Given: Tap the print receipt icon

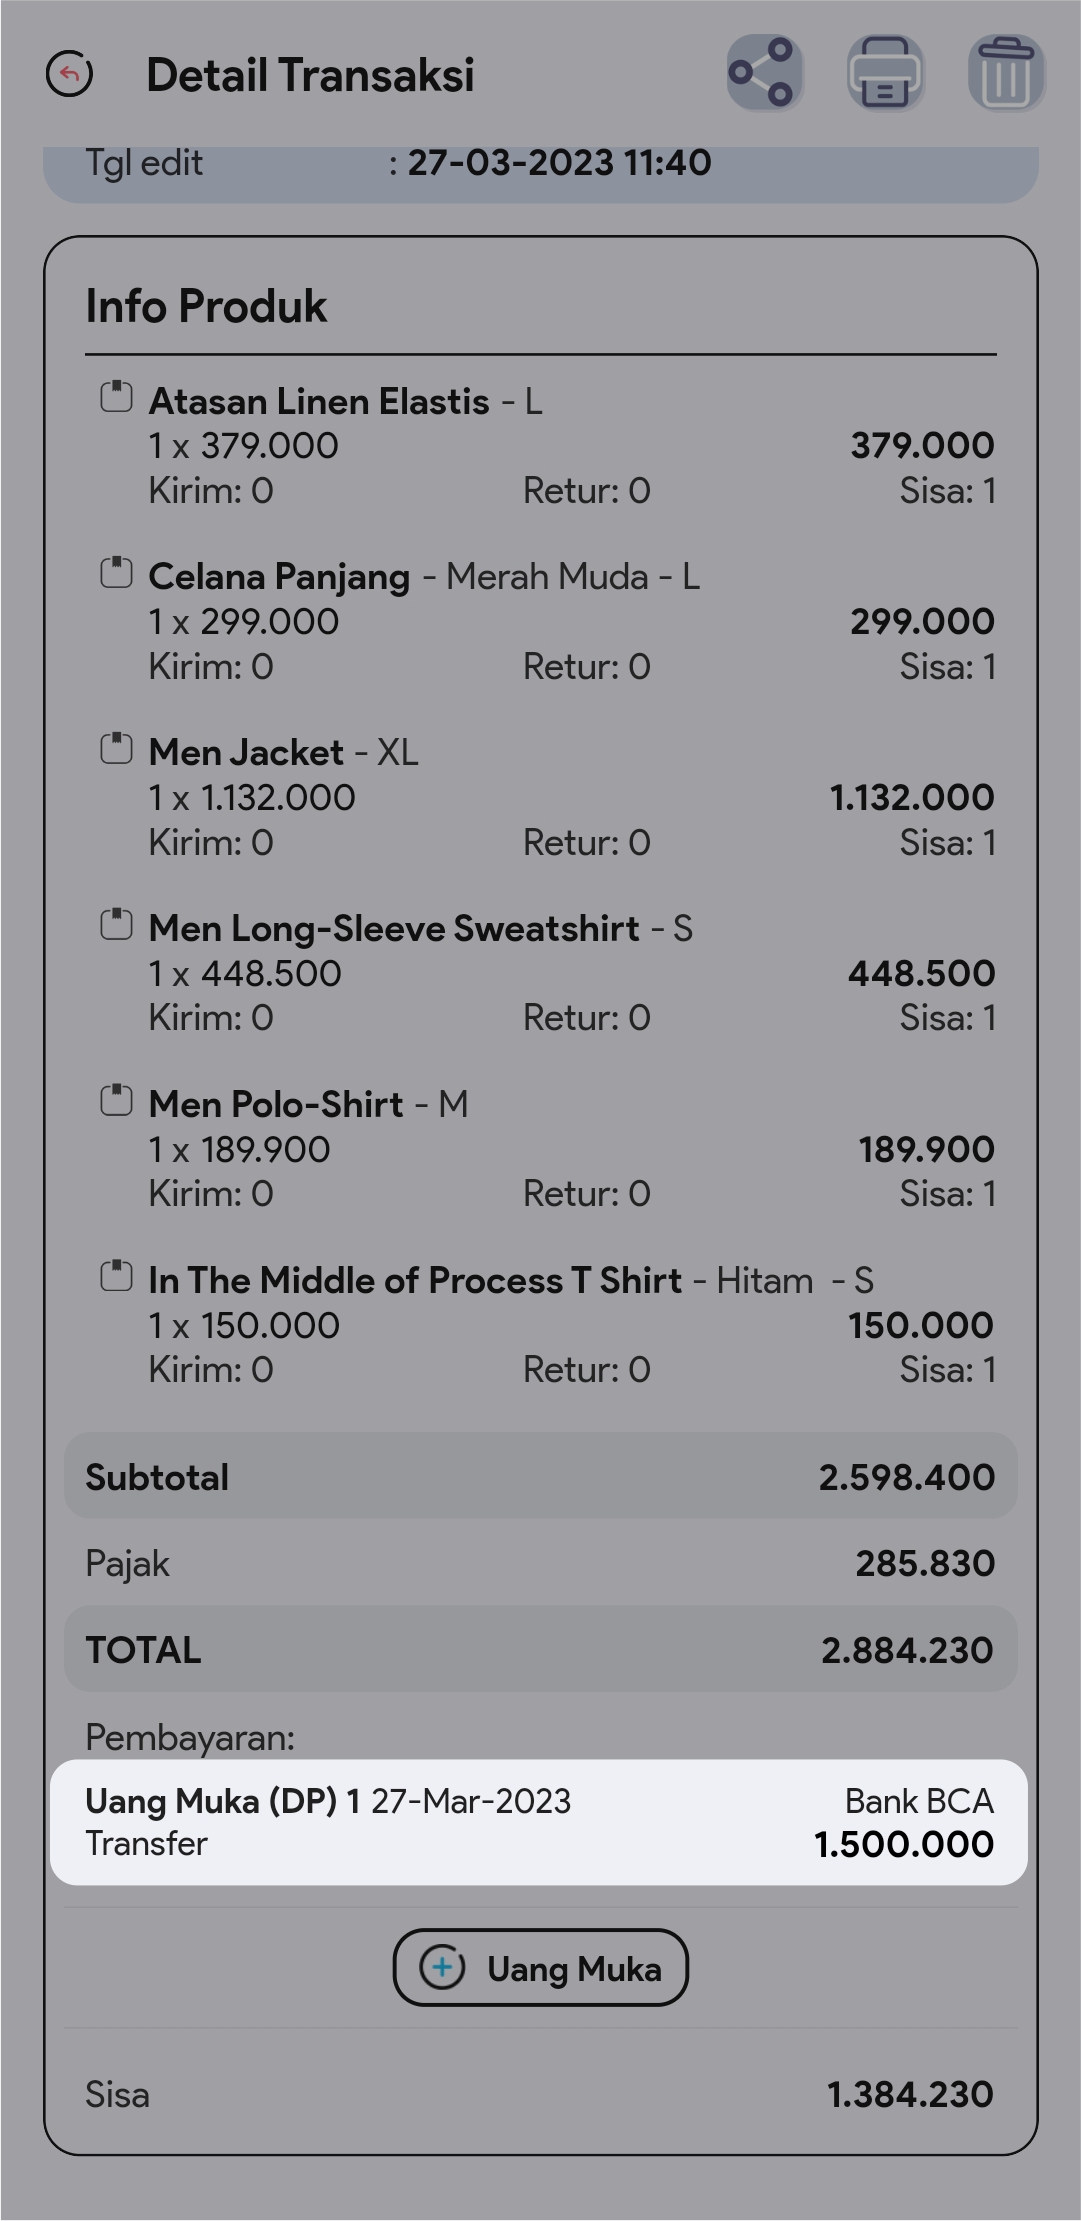Looking at the screenshot, I should [885, 73].
